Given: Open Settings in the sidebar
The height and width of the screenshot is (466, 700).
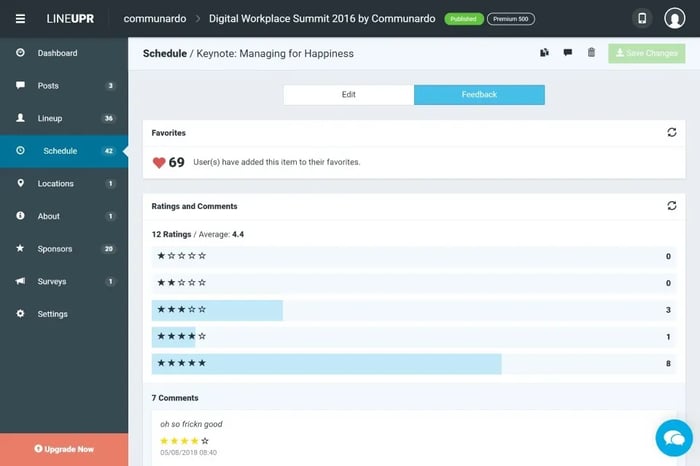Looking at the screenshot, I should pyautogui.click(x=64, y=314).
